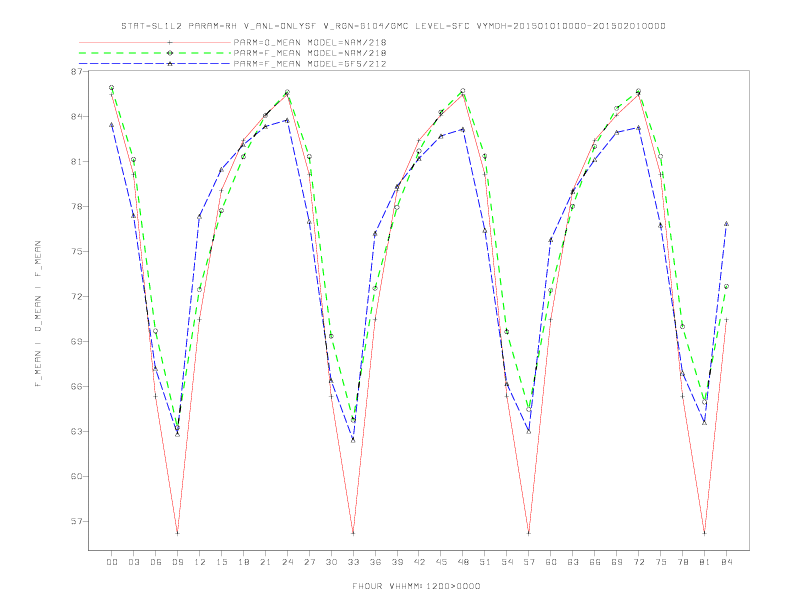
Task: Click x-axis tick label 15
Action: (x=221, y=562)
